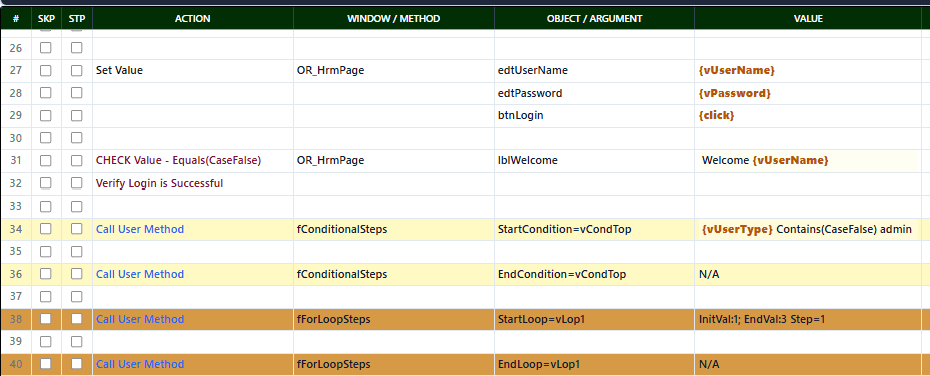The height and width of the screenshot is (376, 930).
Task: Click the '{vPassword}' value cell
Action: point(808,93)
